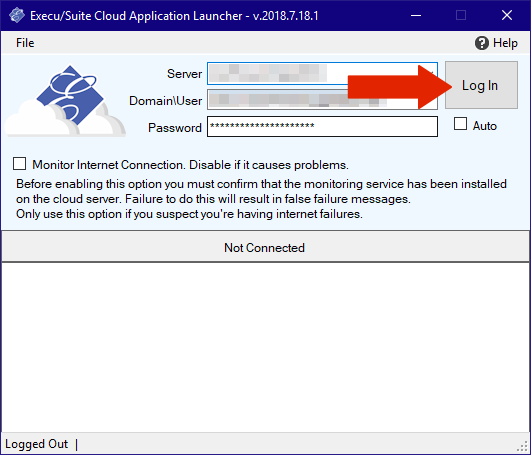This screenshot has width=531, height=455.
Task: Click the Password field label
Action: tap(175, 128)
